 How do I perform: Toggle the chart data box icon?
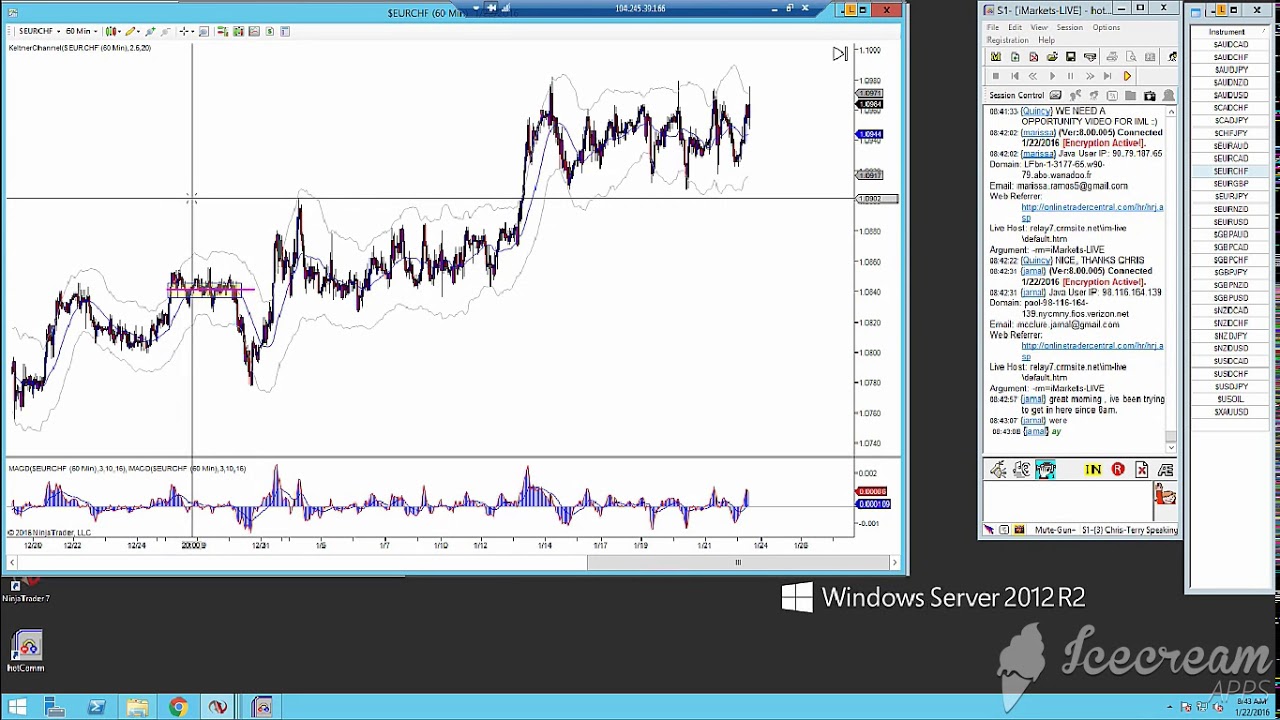[204, 31]
